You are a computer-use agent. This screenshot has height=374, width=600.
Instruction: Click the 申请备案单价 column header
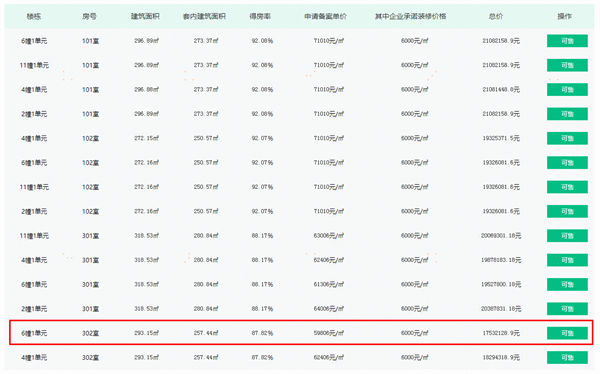point(326,16)
